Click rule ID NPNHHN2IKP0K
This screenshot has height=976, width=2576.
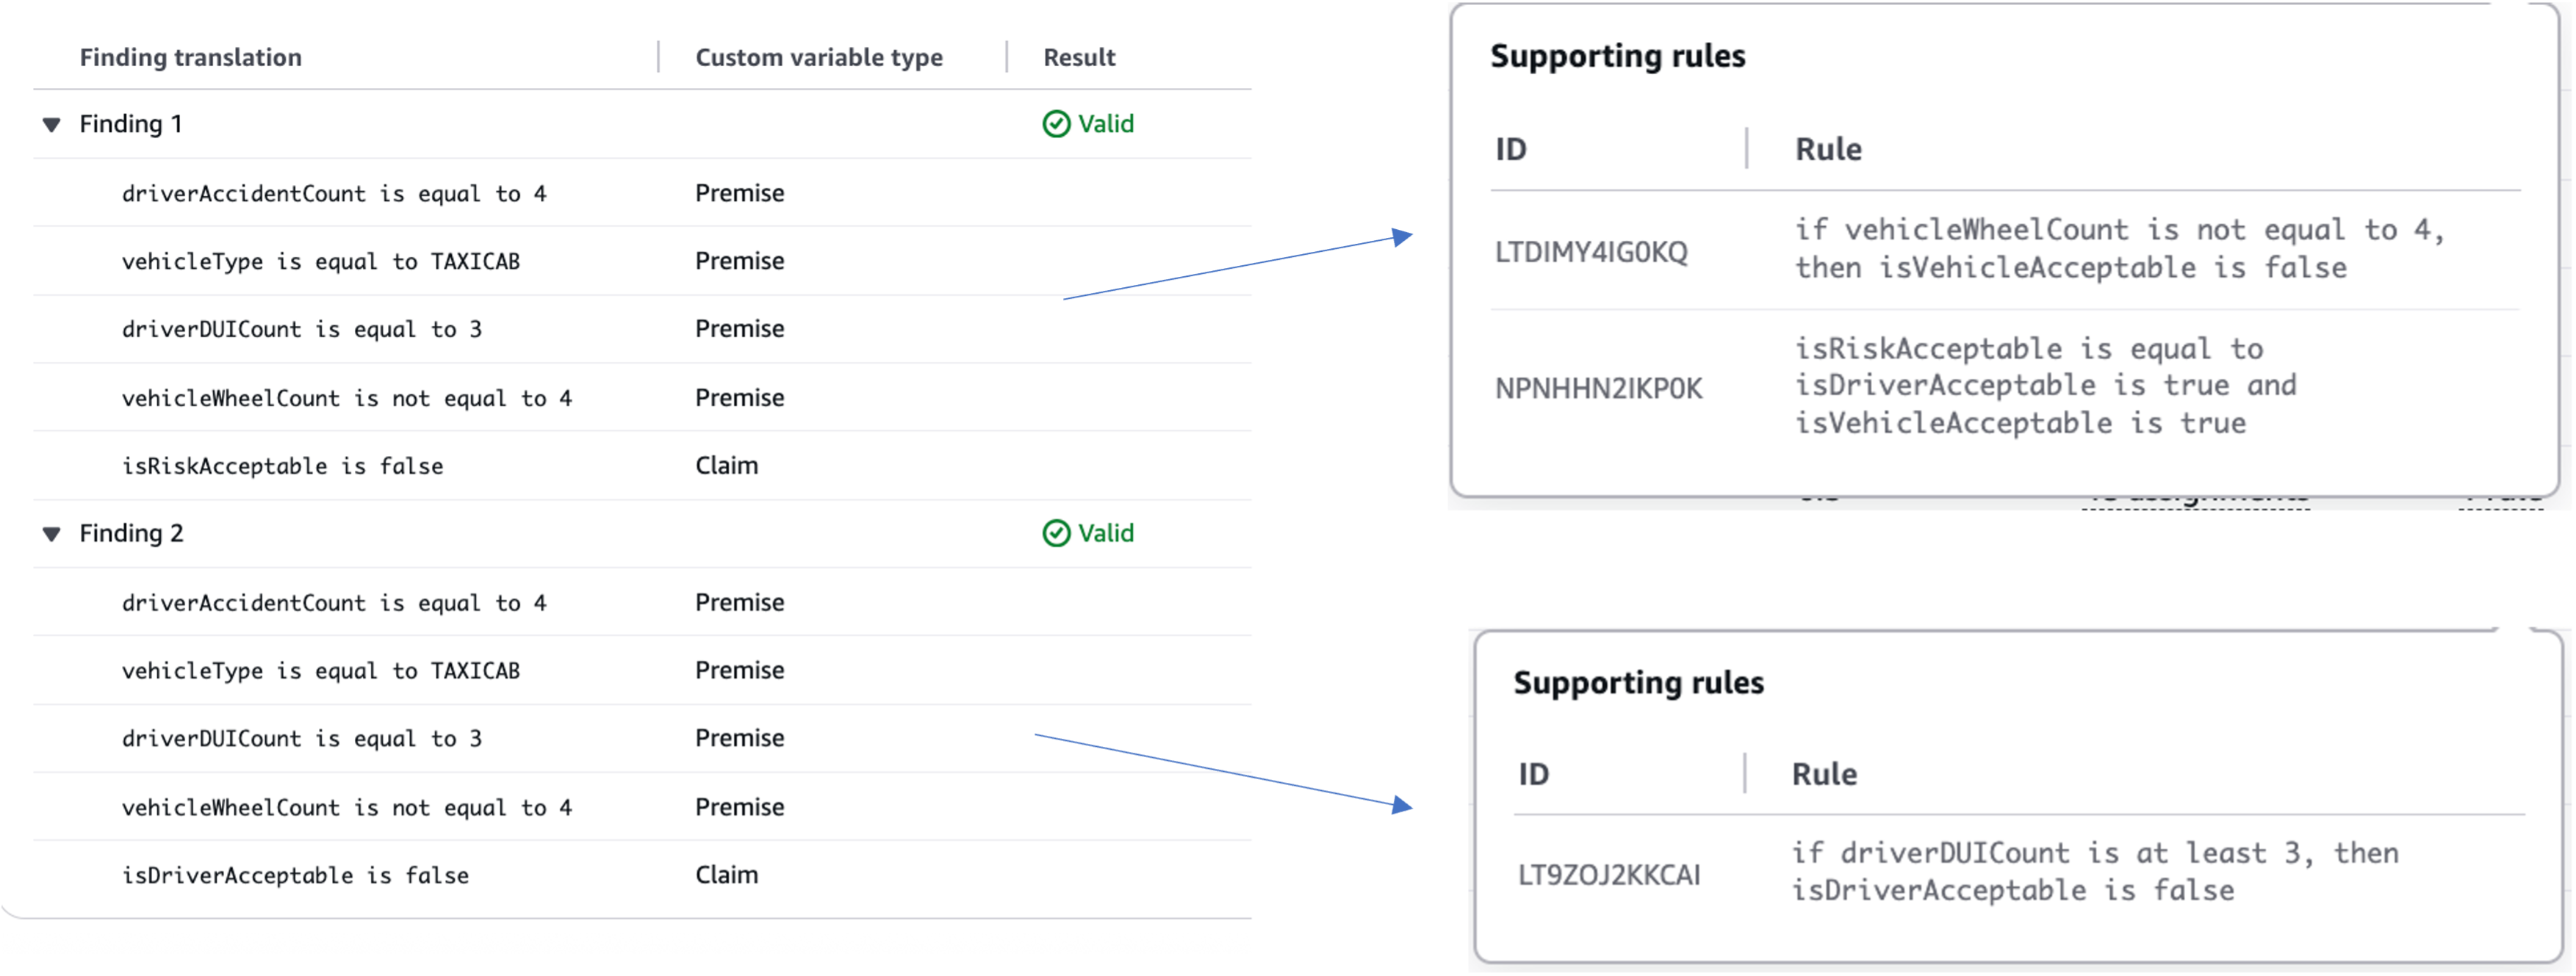[x=1598, y=388]
